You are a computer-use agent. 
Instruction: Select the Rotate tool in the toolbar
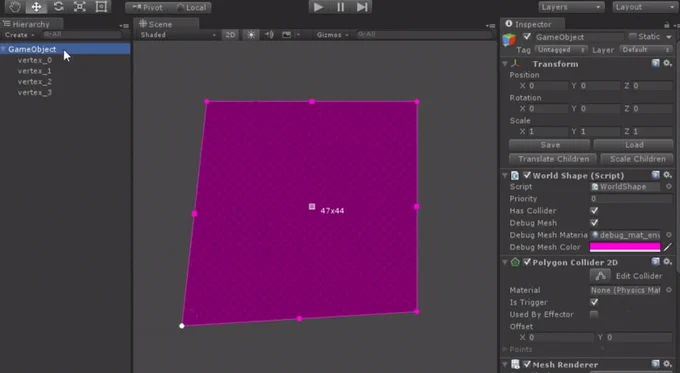pyautogui.click(x=58, y=7)
